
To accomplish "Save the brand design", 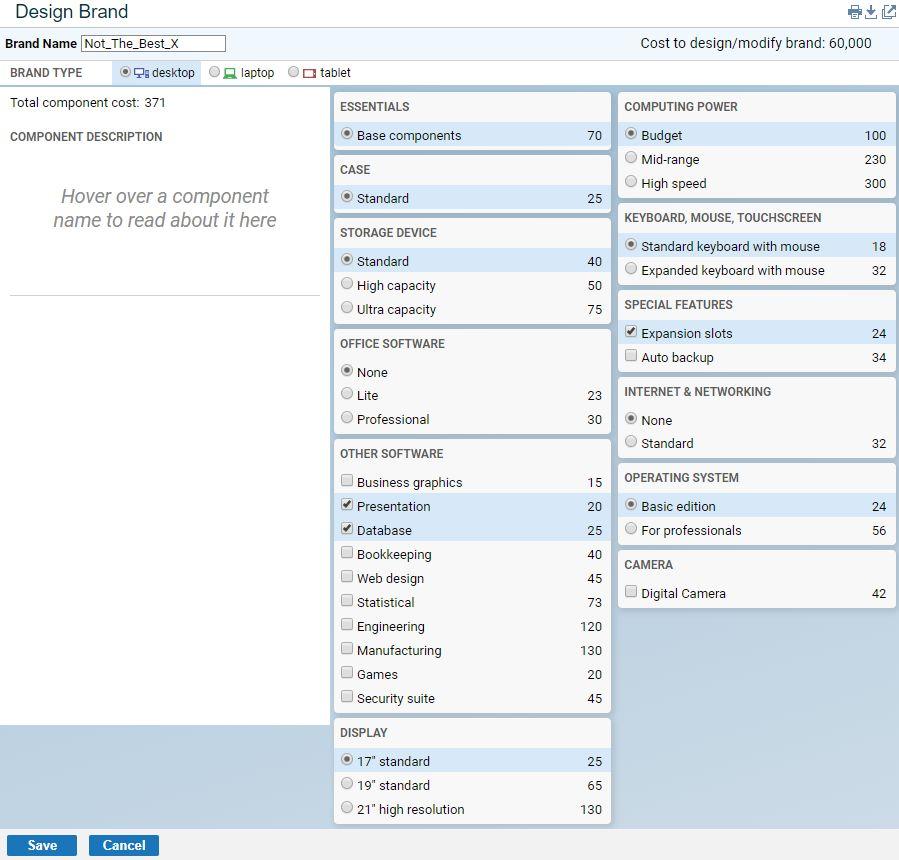I will pyautogui.click(x=42, y=845).
